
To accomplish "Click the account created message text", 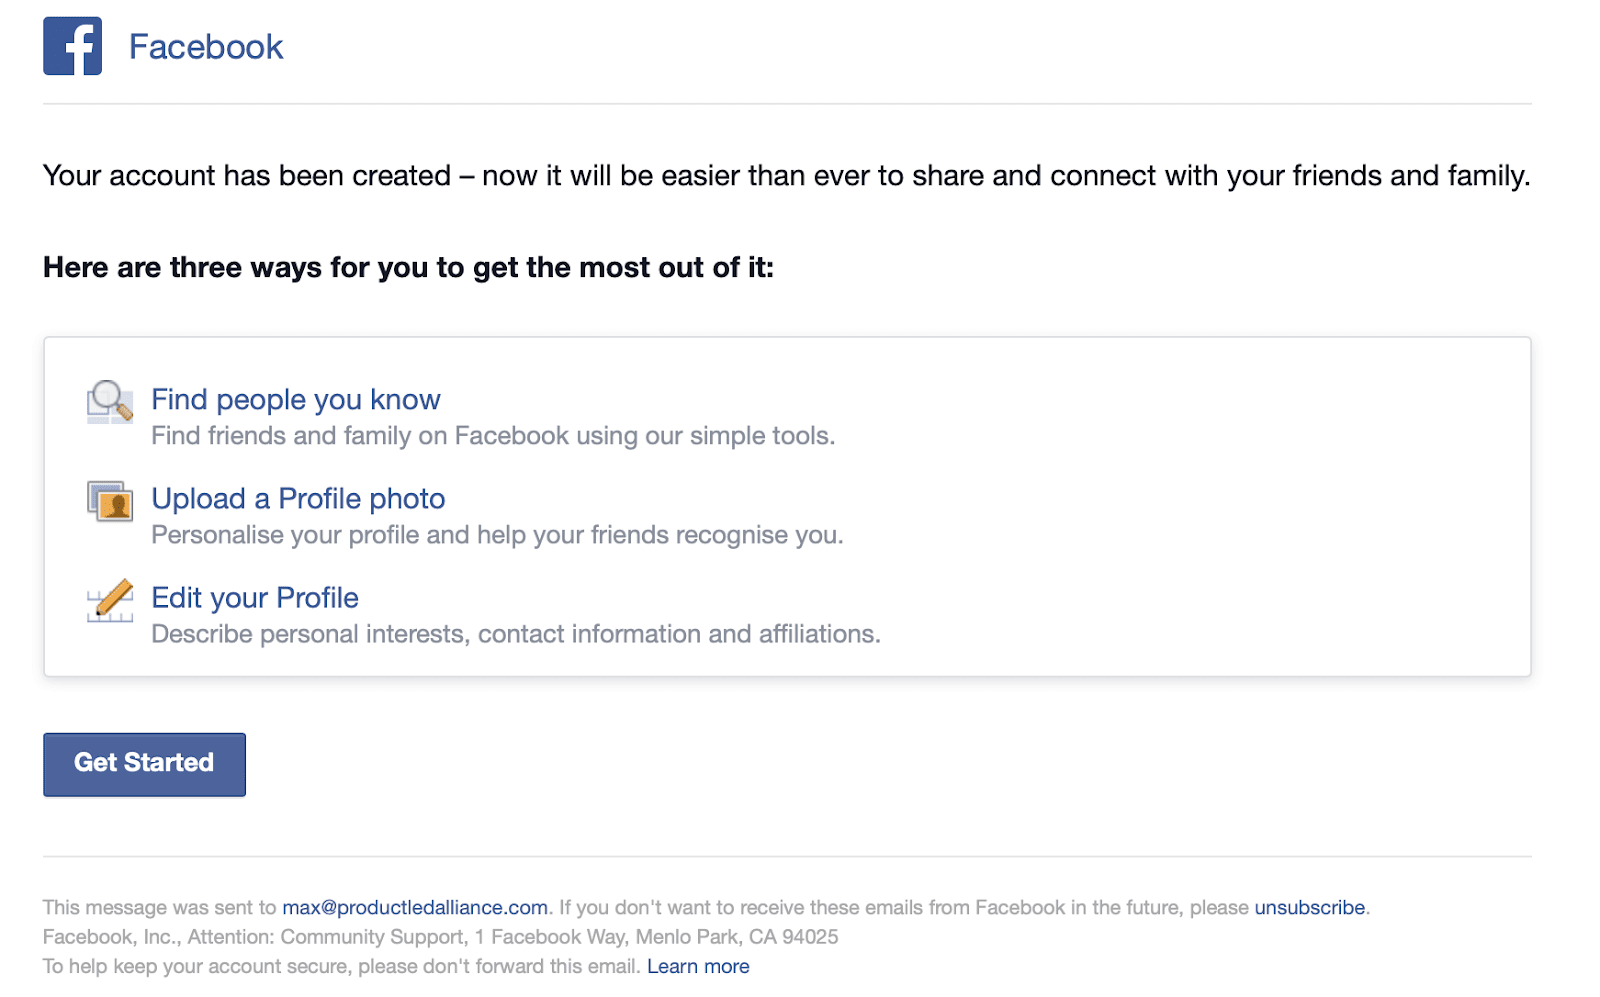I will [786, 175].
